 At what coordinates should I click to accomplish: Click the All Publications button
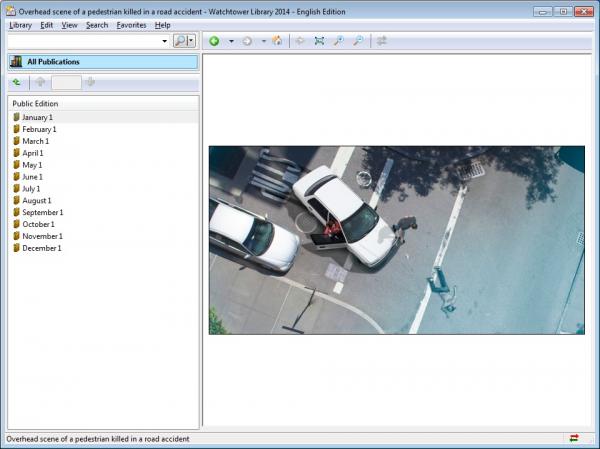coord(103,62)
